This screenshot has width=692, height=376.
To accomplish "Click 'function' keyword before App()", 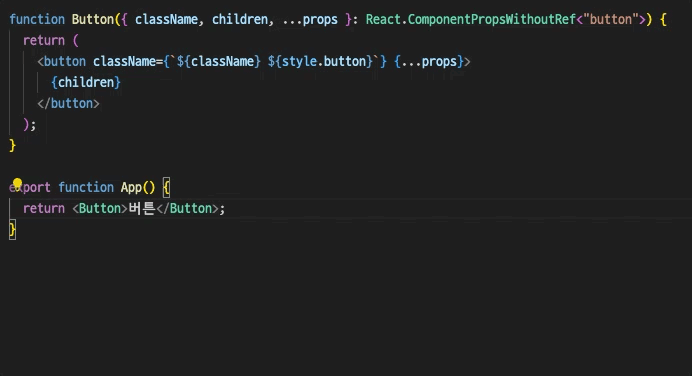I will 86,188.
